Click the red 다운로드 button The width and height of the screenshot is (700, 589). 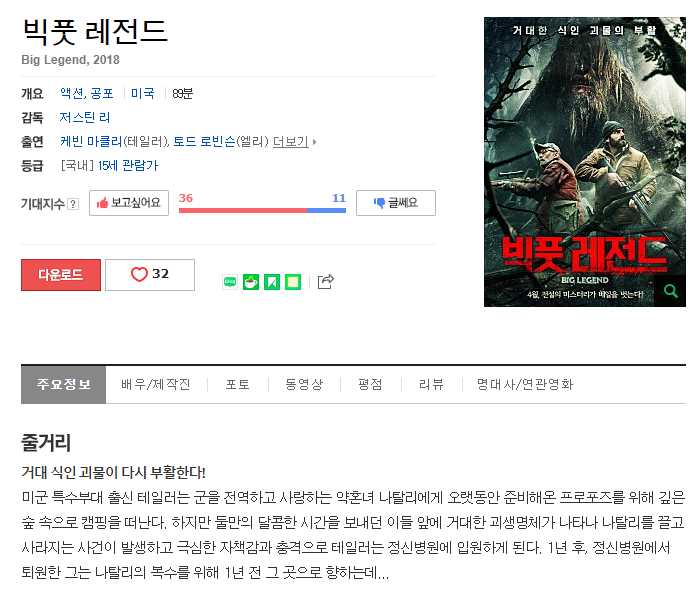click(61, 275)
